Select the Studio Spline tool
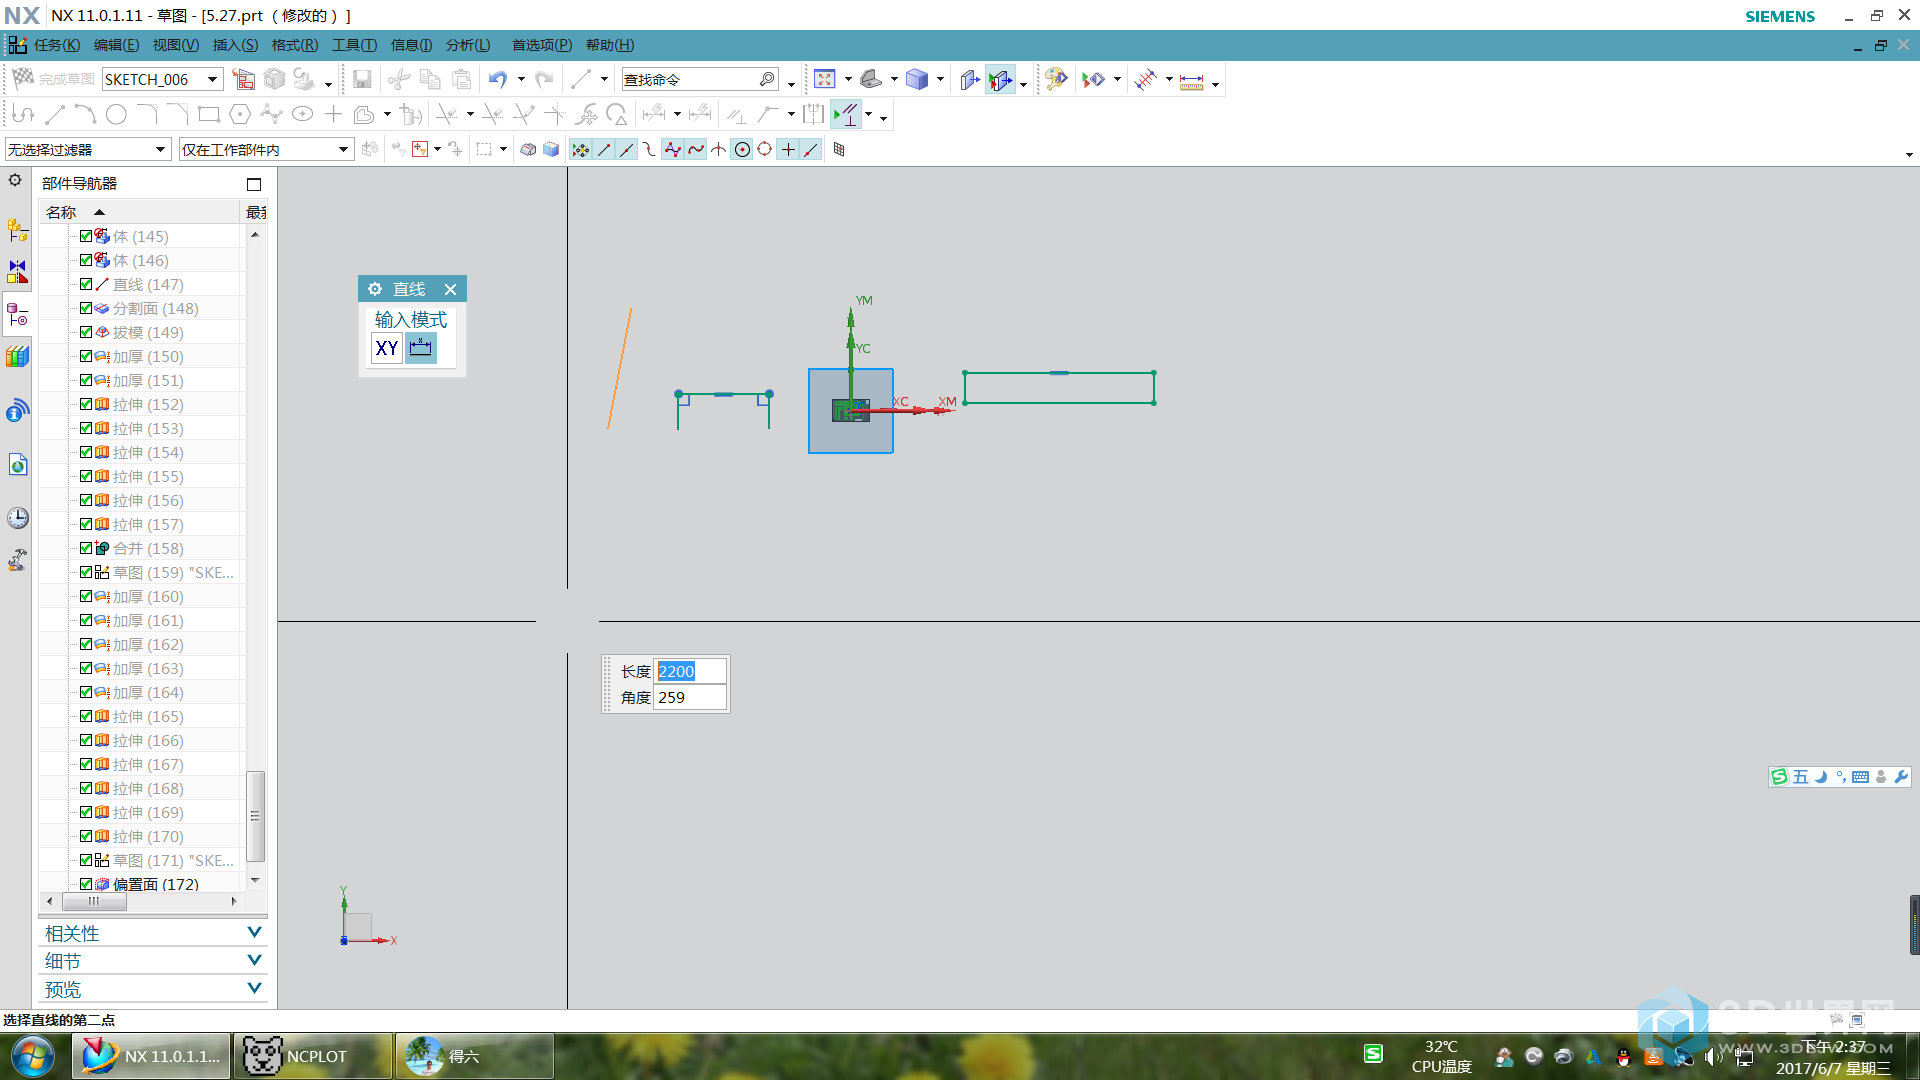 tap(270, 114)
